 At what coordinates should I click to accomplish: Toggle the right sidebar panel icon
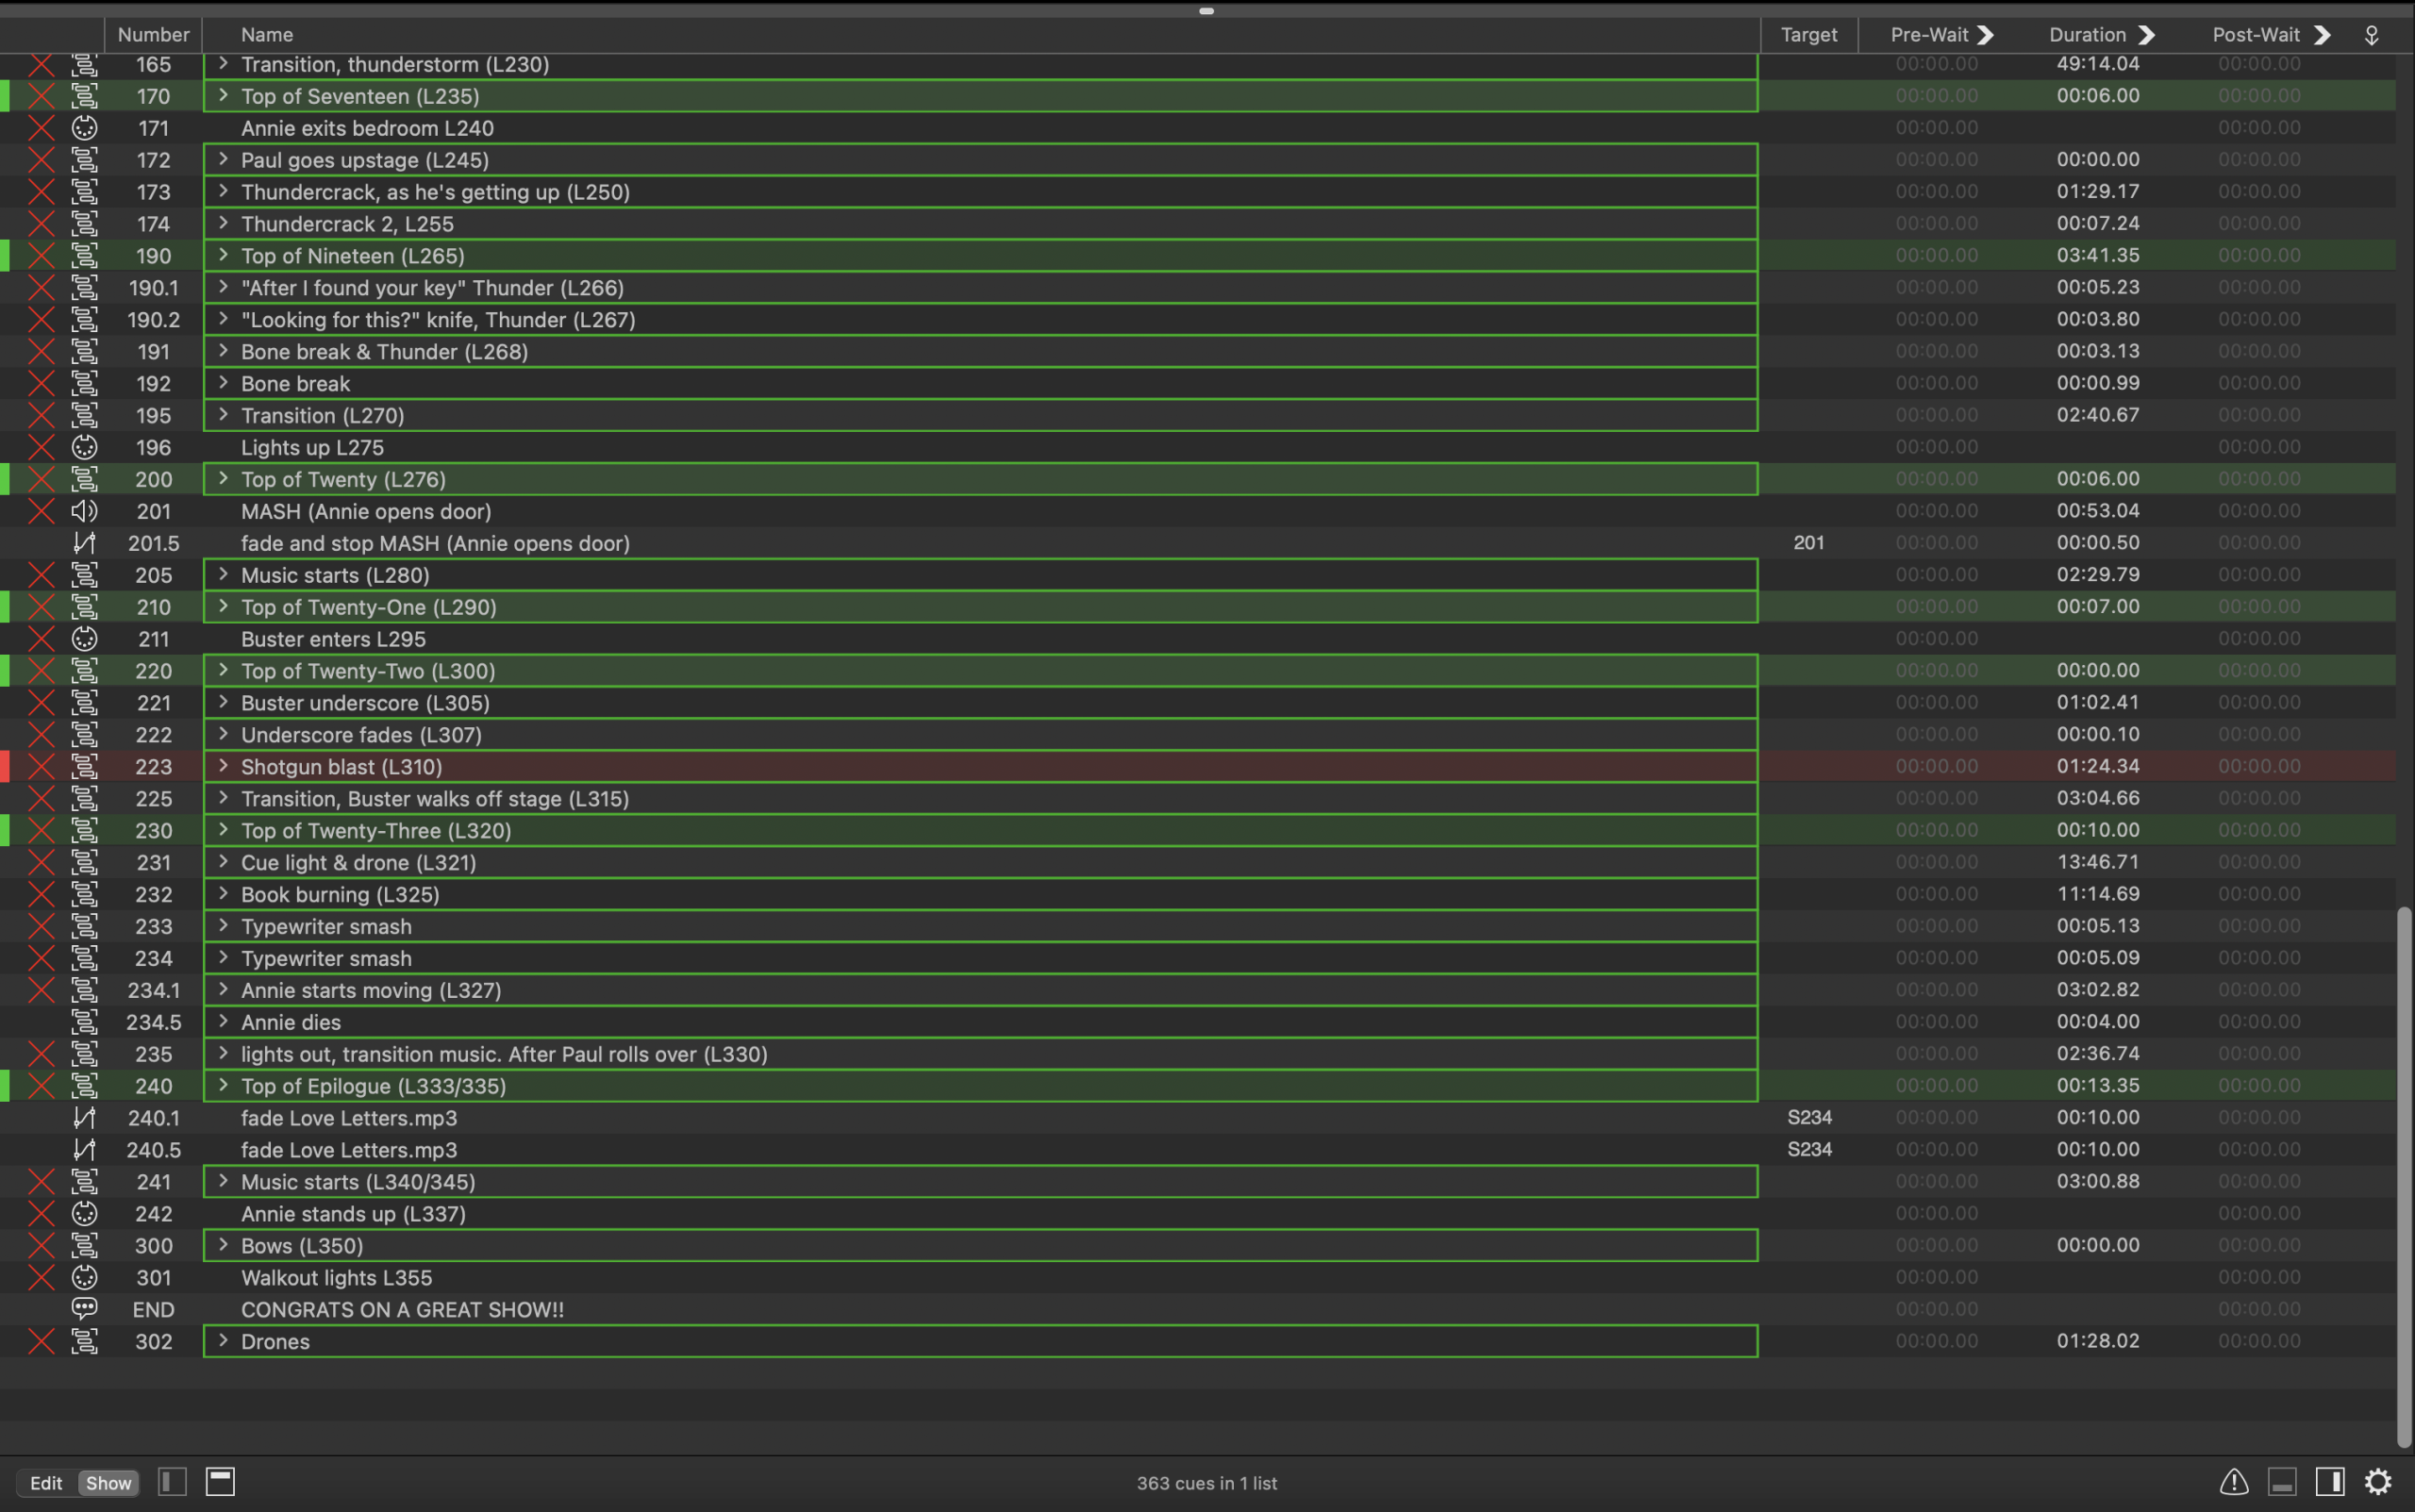[2329, 1481]
